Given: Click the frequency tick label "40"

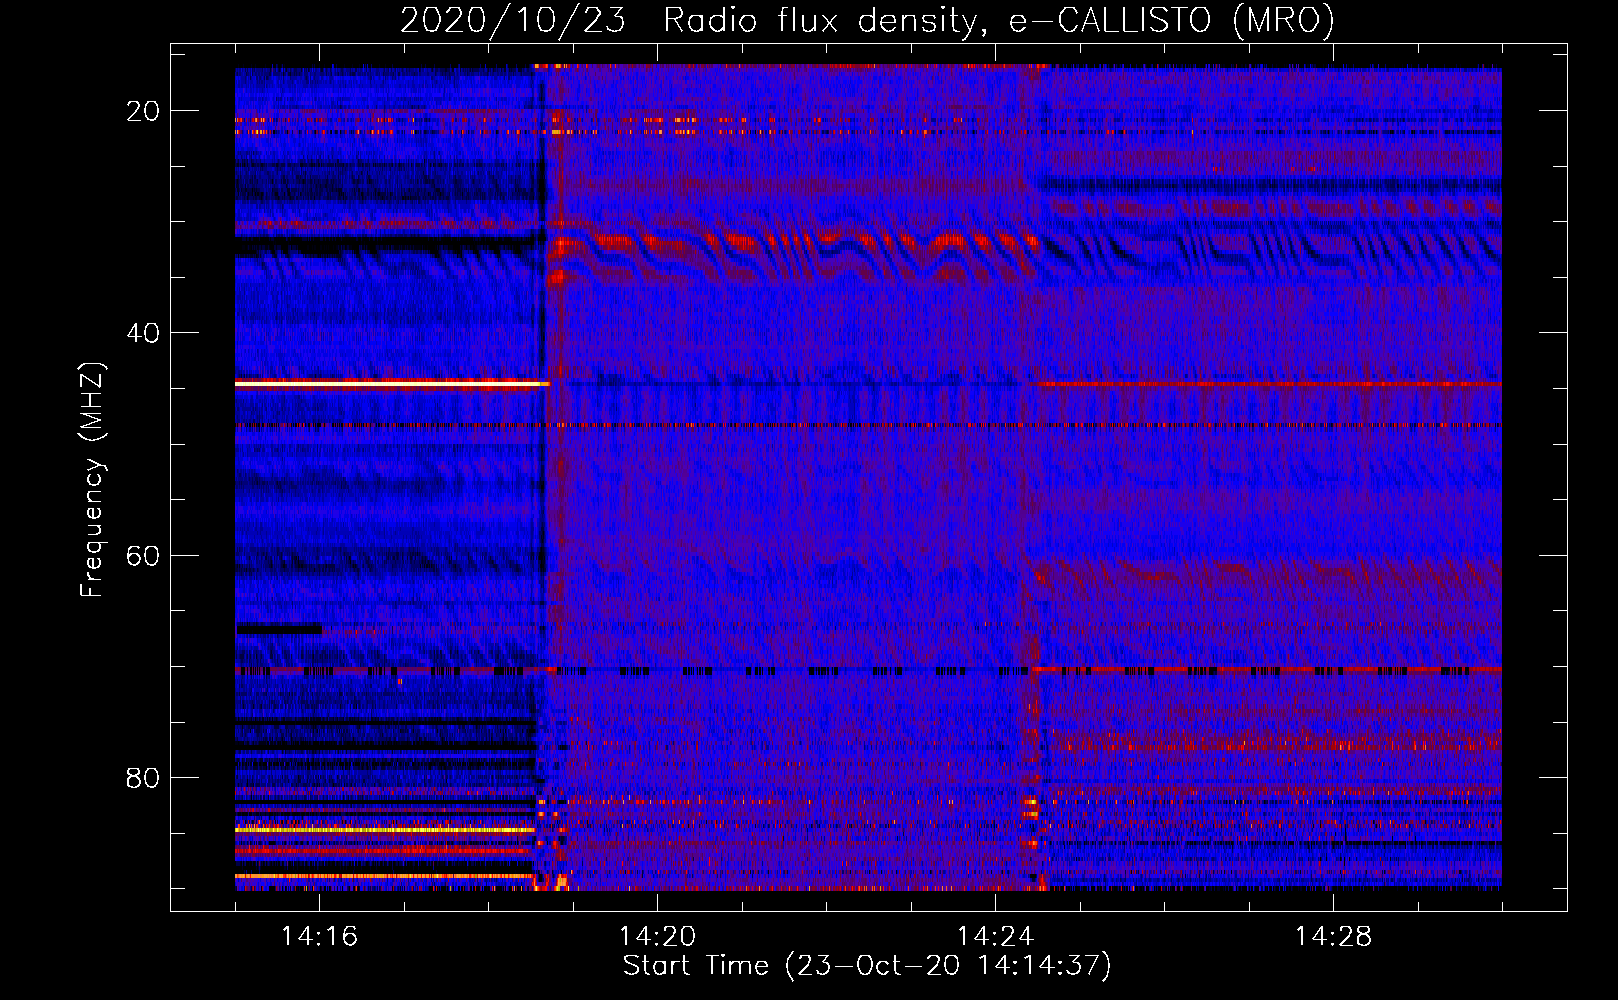Looking at the screenshot, I should pyautogui.click(x=144, y=333).
